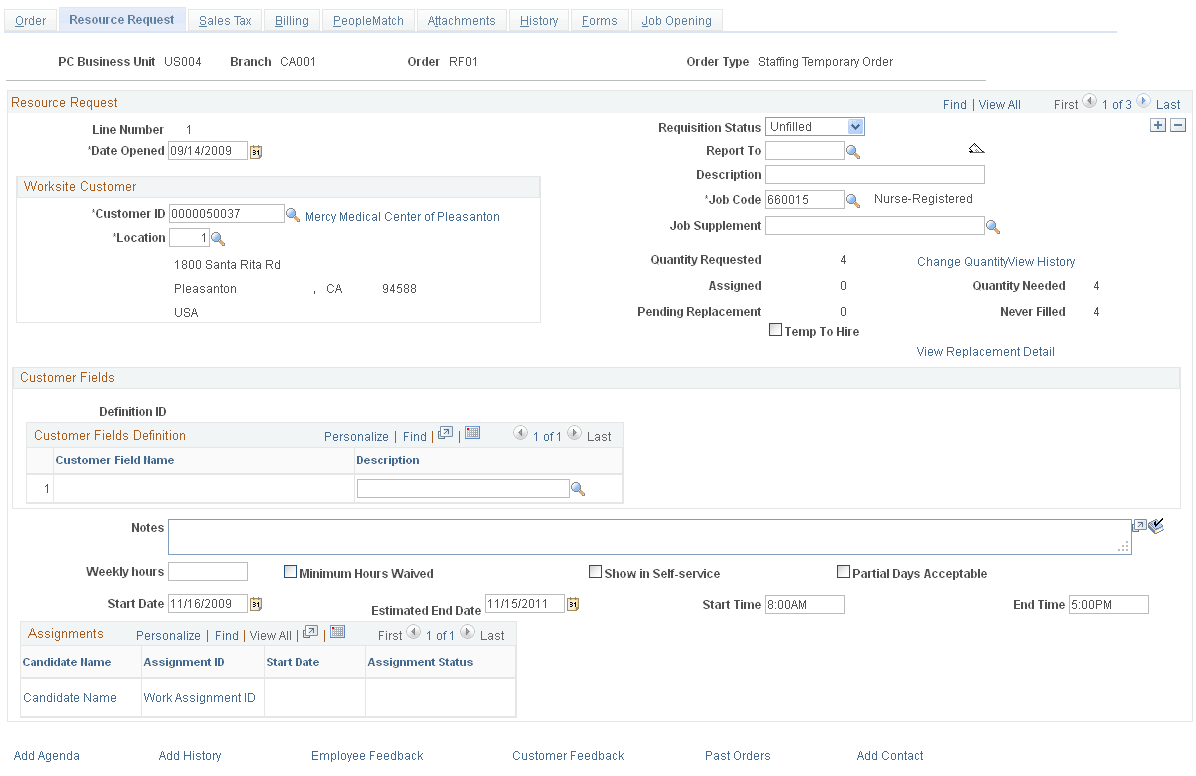Viewport: 1196px width, 776px height.
Task: Personalize the Customer Fields Definition grid
Action: pyautogui.click(x=356, y=436)
